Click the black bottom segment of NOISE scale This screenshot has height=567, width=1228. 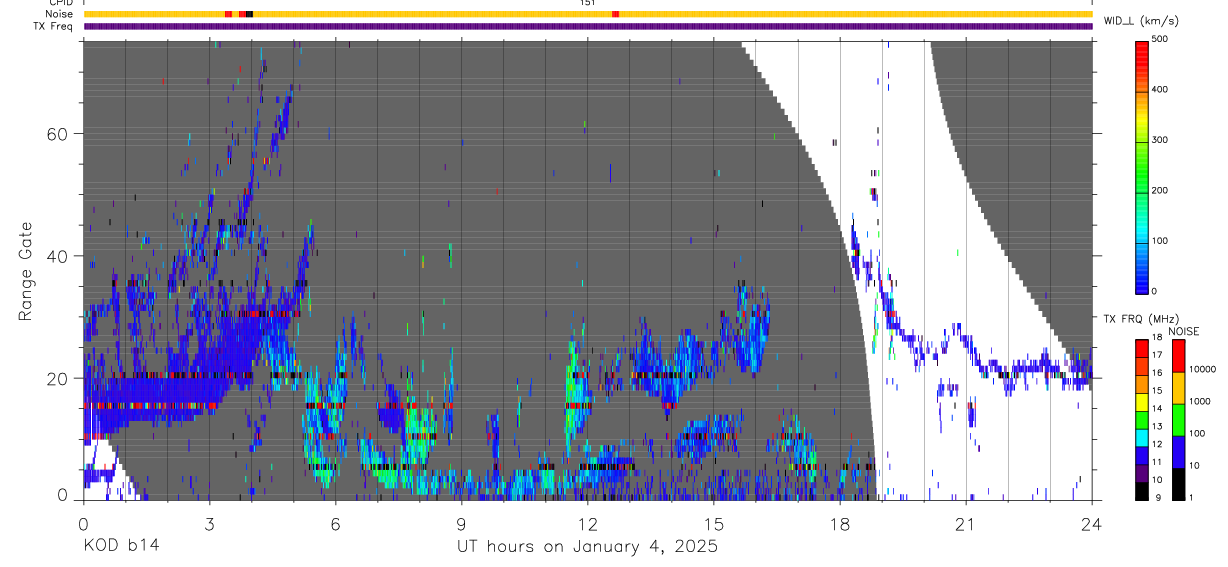[x=1178, y=483]
